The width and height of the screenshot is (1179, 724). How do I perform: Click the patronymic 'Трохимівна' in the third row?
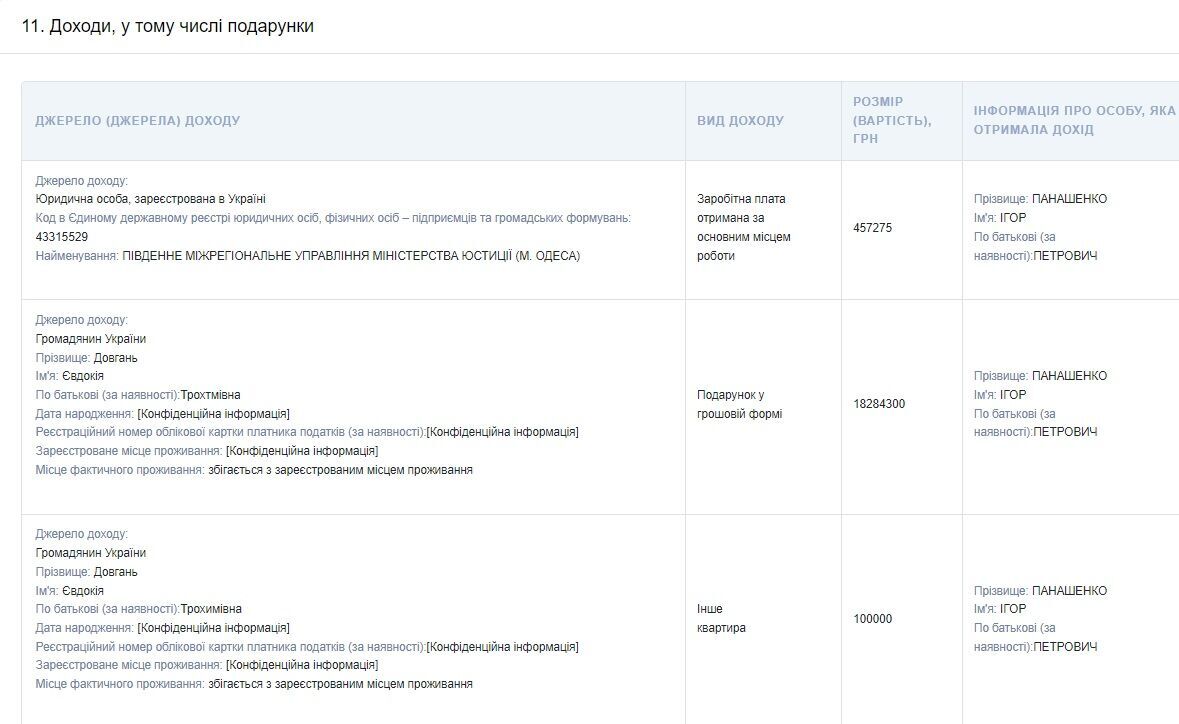click(x=211, y=609)
